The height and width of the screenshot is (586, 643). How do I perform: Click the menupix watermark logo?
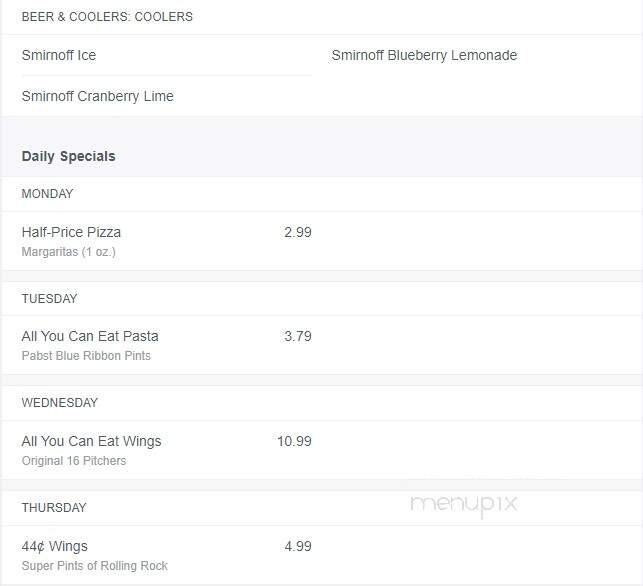click(x=464, y=504)
